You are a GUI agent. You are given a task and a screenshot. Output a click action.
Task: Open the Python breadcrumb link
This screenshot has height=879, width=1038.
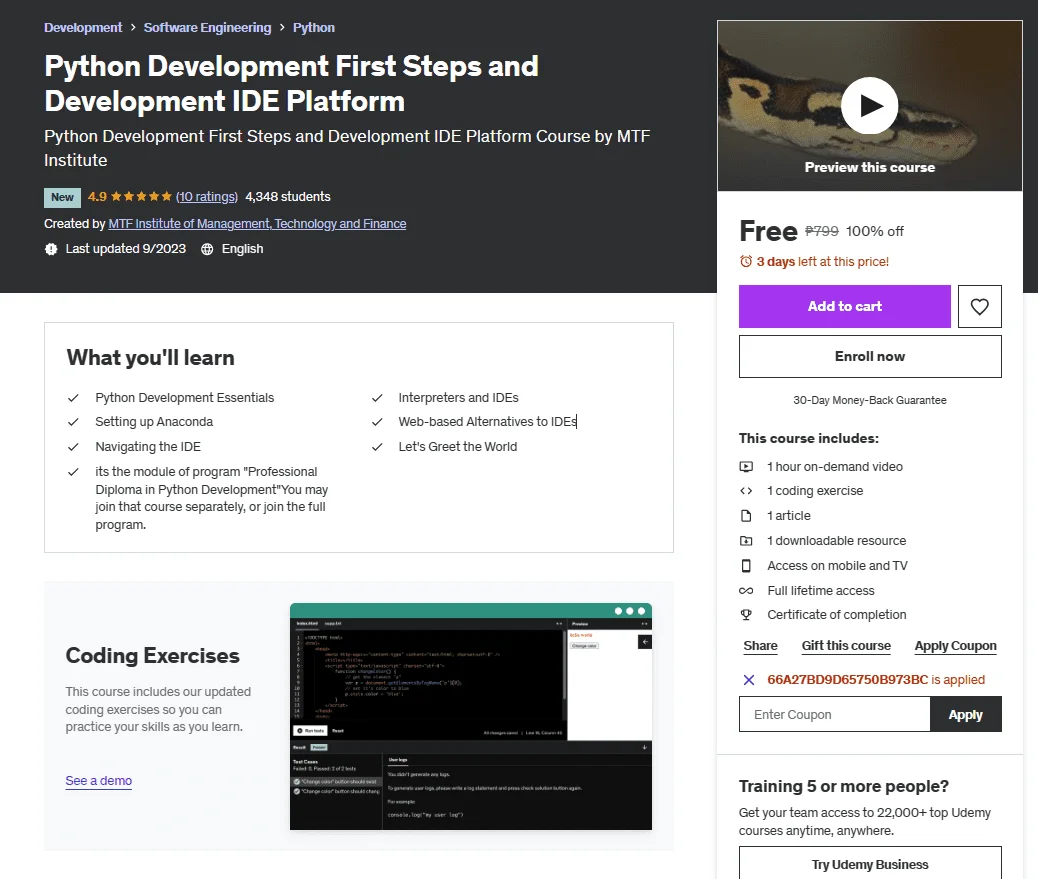[314, 28]
